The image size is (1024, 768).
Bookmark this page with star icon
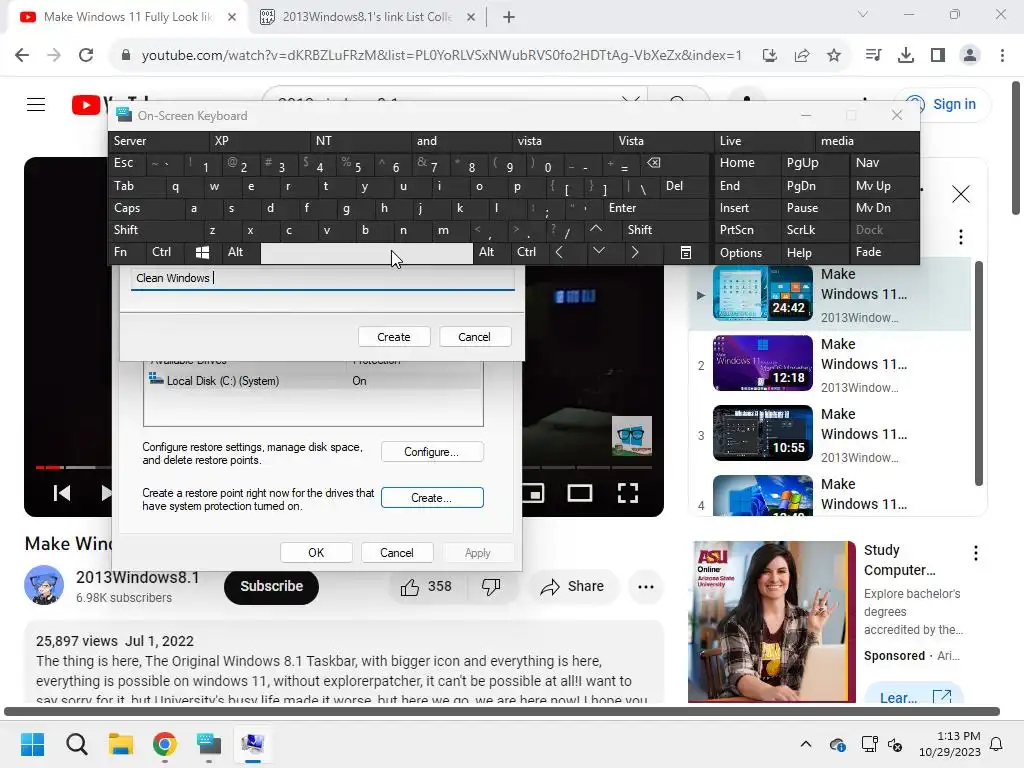[834, 56]
